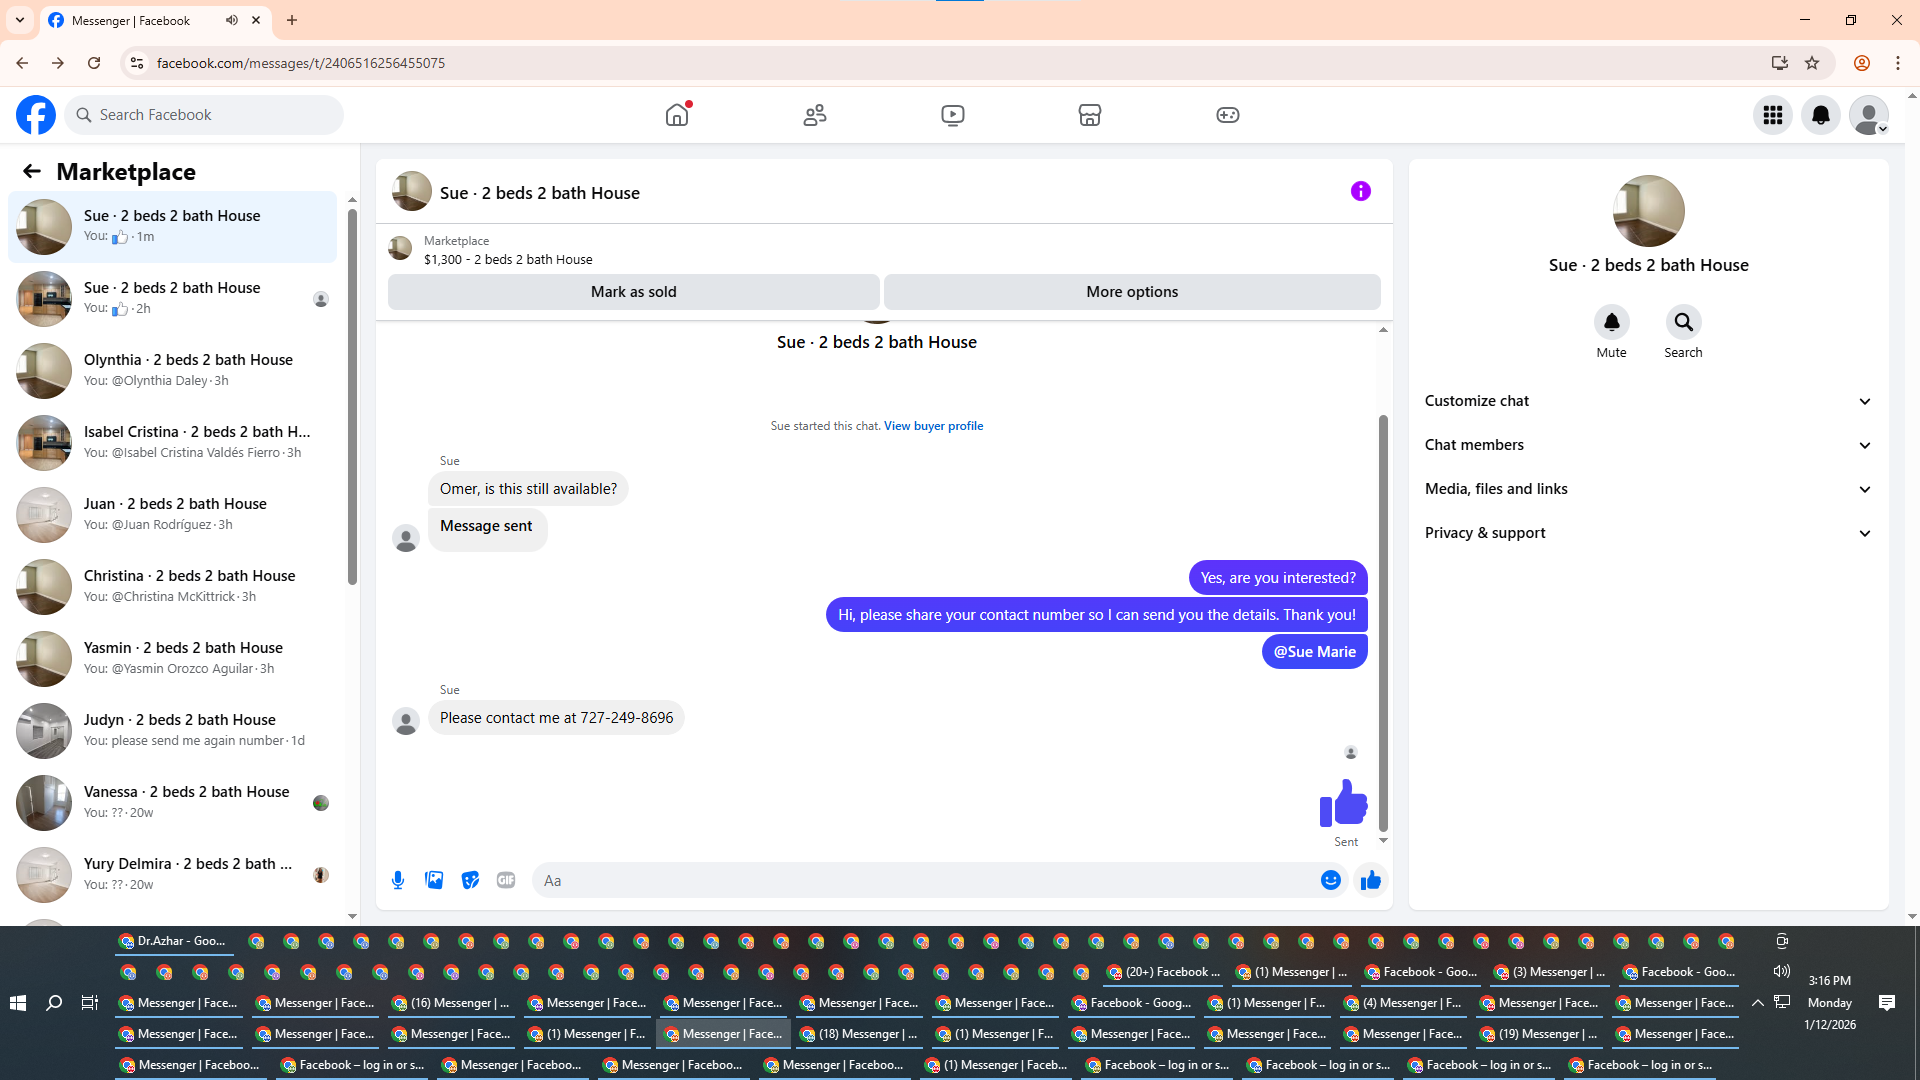Viewport: 1920px width, 1080px height.
Task: Expand Chat members section
Action: coord(1648,445)
